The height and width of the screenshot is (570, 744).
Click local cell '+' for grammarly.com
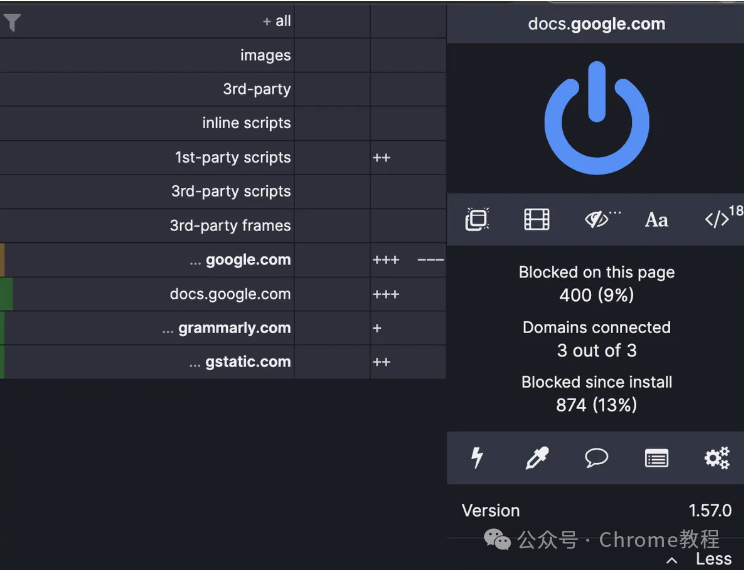point(408,328)
